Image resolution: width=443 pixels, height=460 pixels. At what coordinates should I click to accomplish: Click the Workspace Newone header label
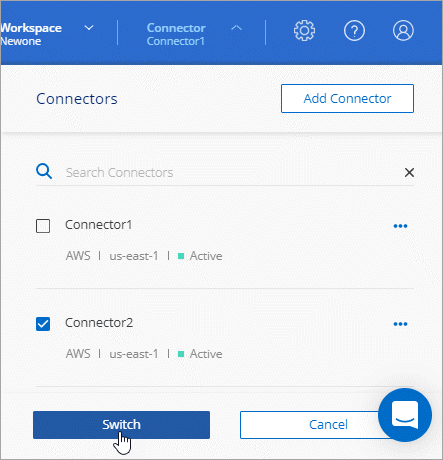pyautogui.click(x=31, y=34)
